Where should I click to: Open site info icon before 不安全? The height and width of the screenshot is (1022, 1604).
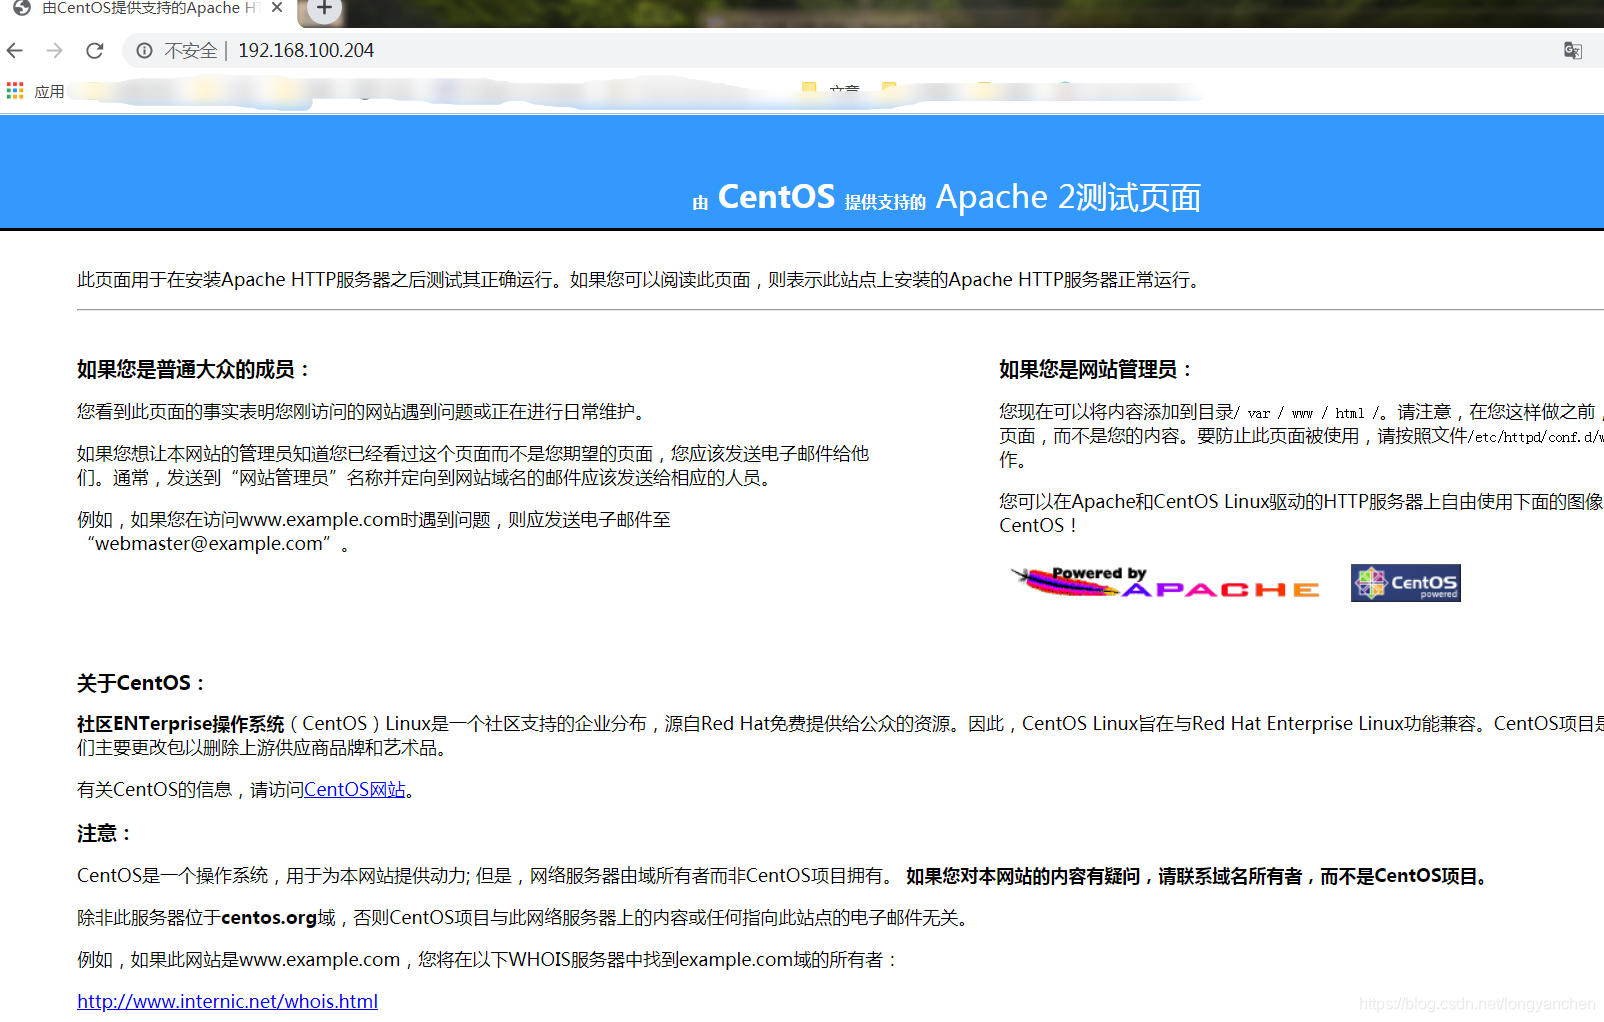145,50
